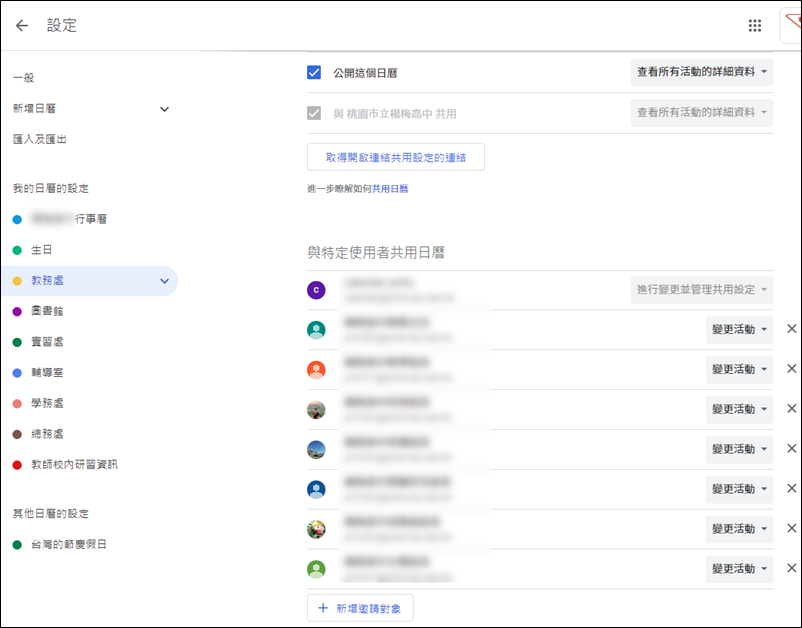Open the Google apps grid icon
The height and width of the screenshot is (628, 802).
tap(754, 25)
